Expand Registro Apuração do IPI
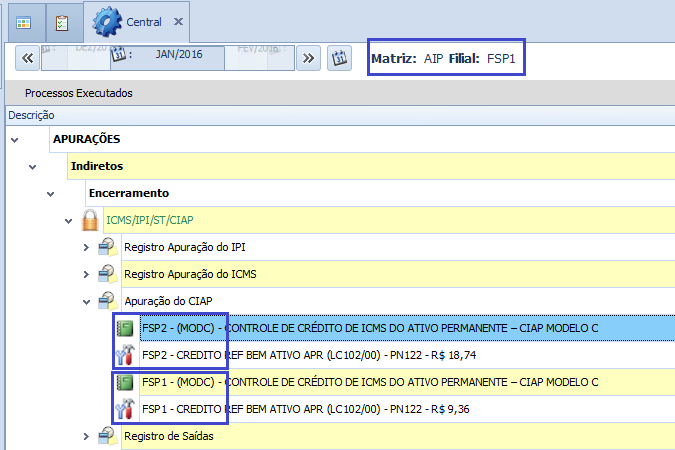675x450 pixels. (88, 247)
